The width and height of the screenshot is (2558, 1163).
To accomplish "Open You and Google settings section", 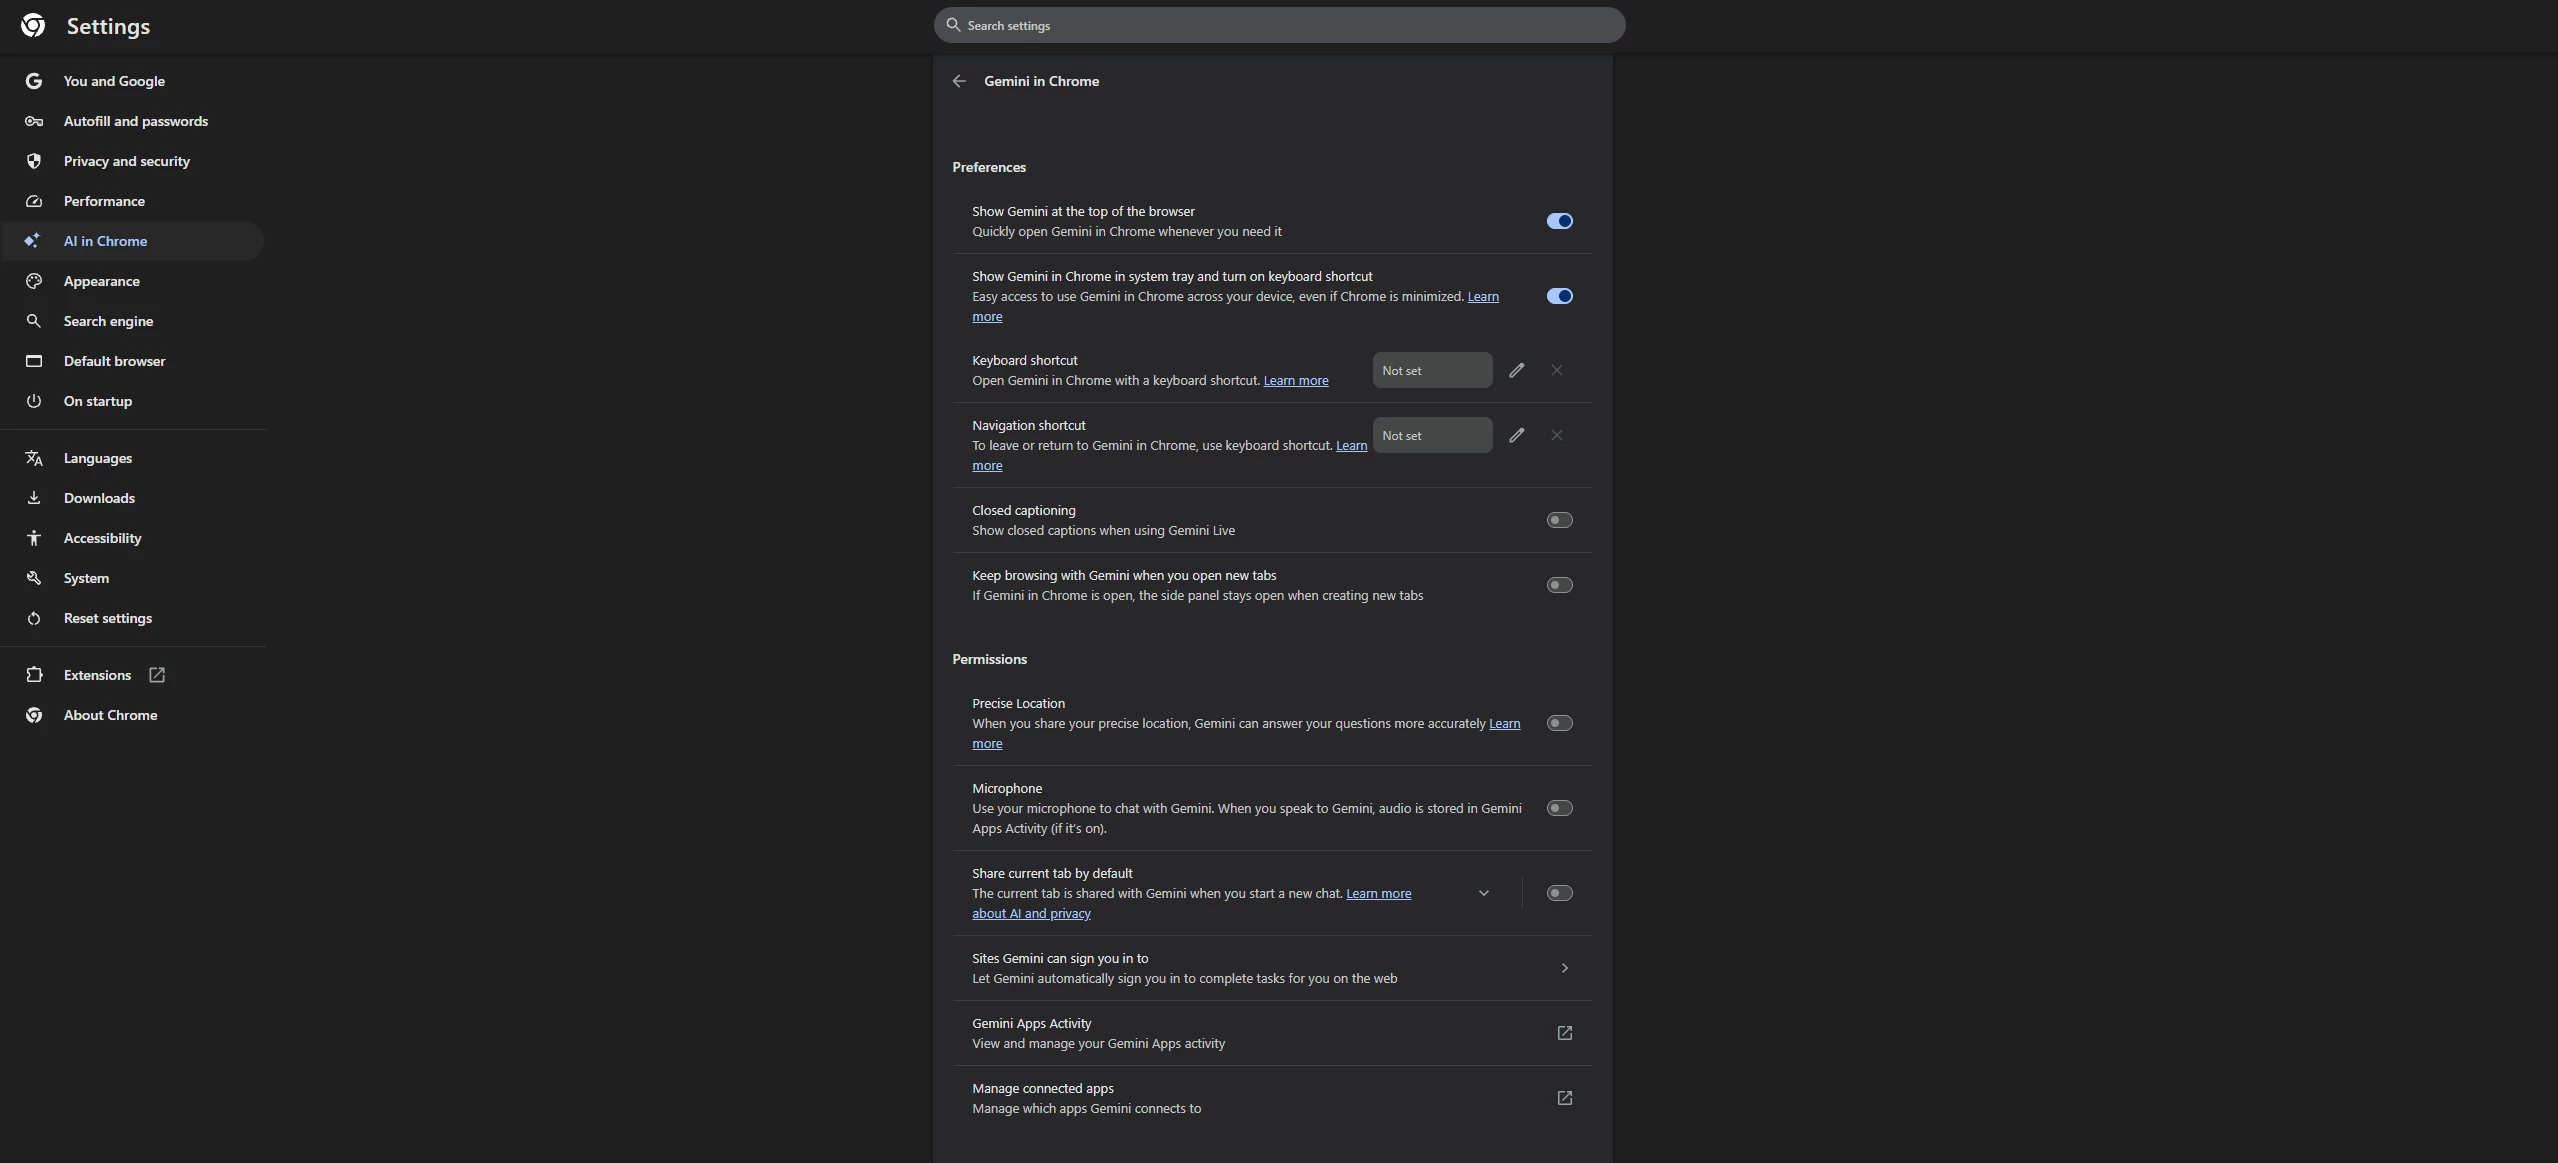I will click(132, 81).
